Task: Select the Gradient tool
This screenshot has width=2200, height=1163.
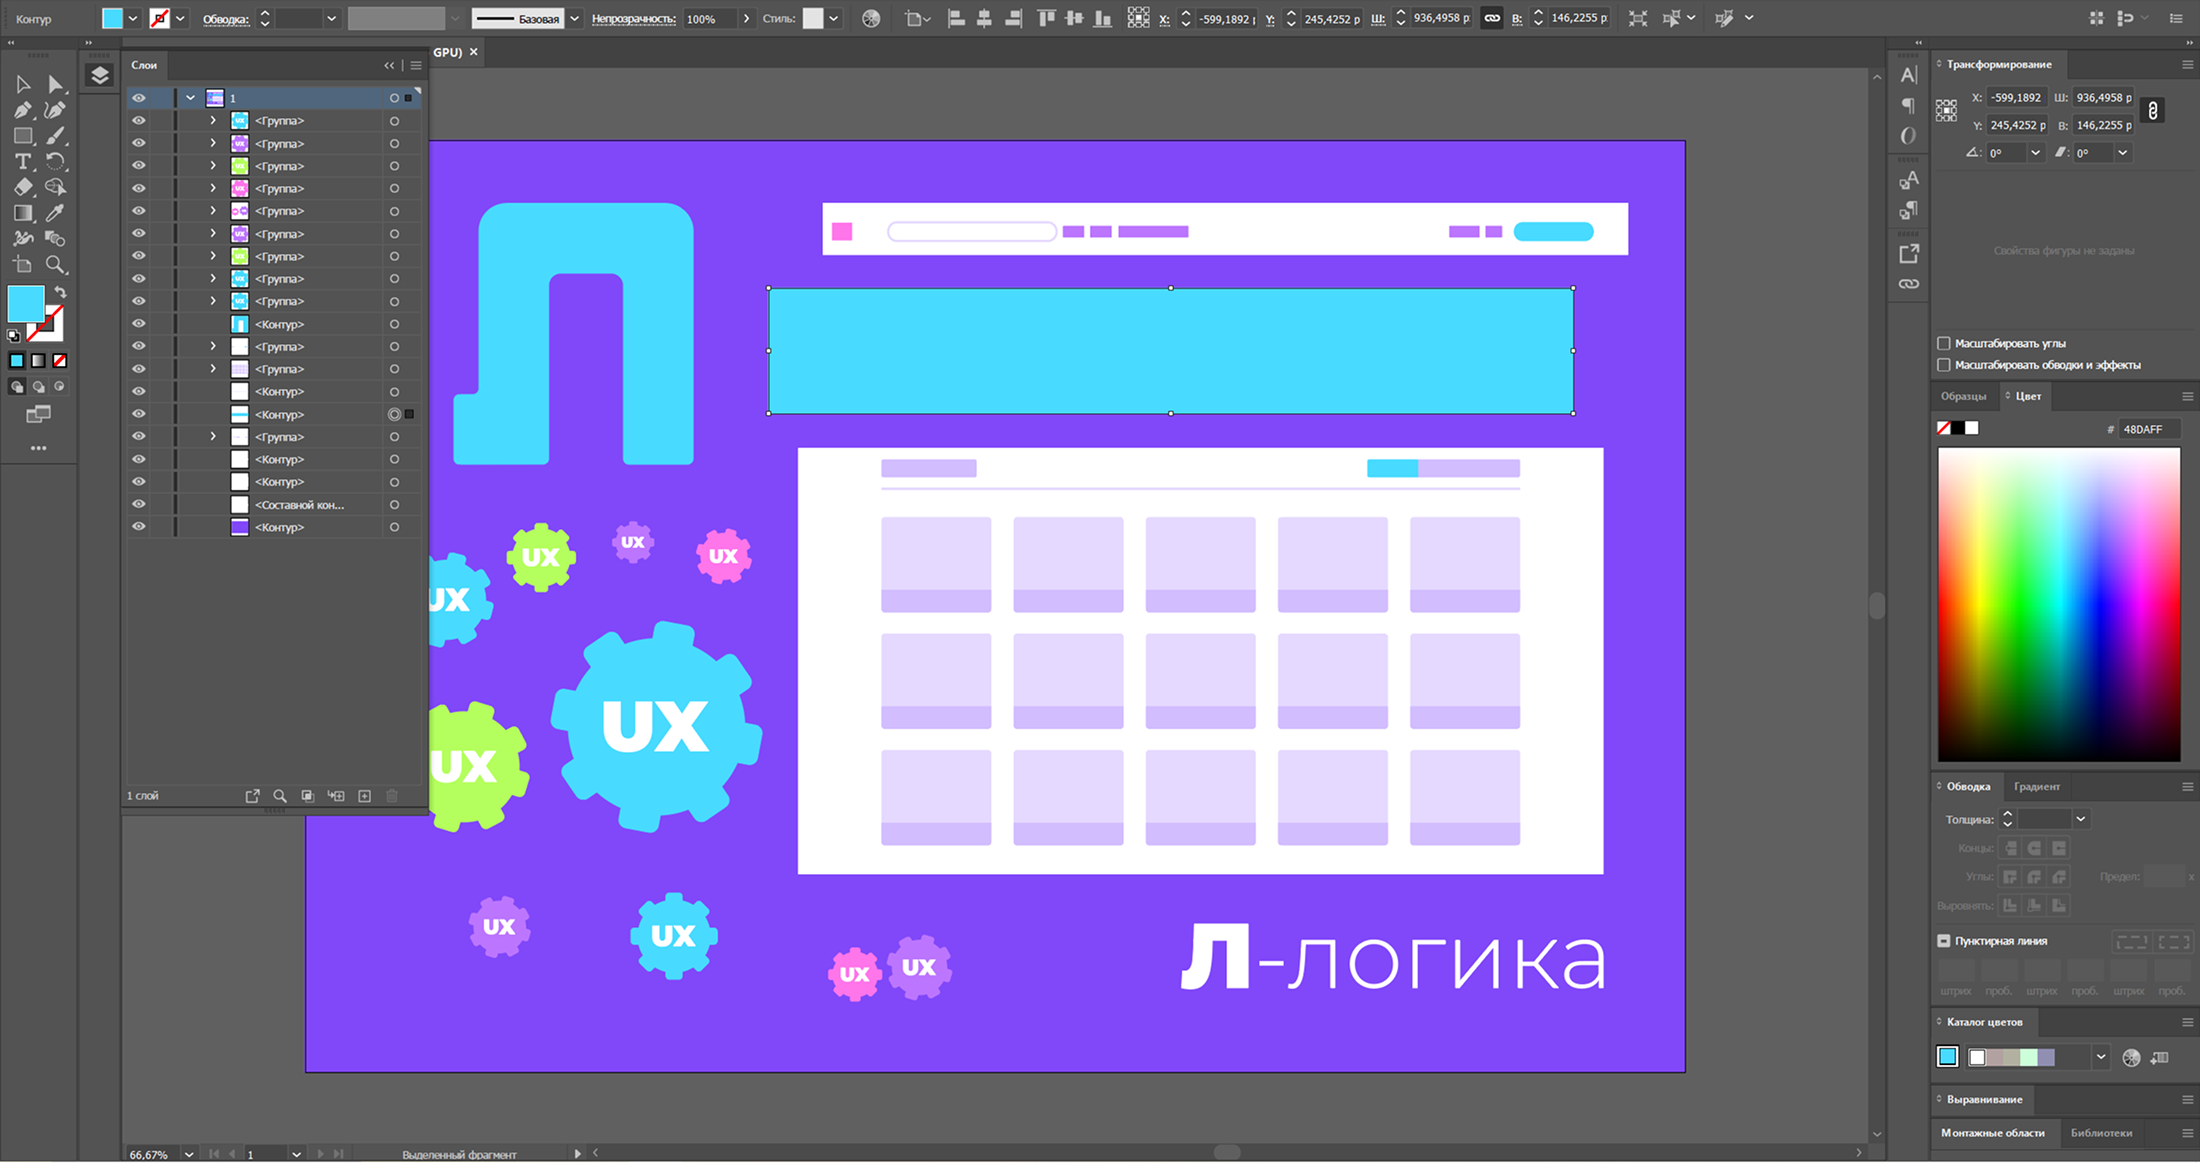Action: (x=22, y=213)
